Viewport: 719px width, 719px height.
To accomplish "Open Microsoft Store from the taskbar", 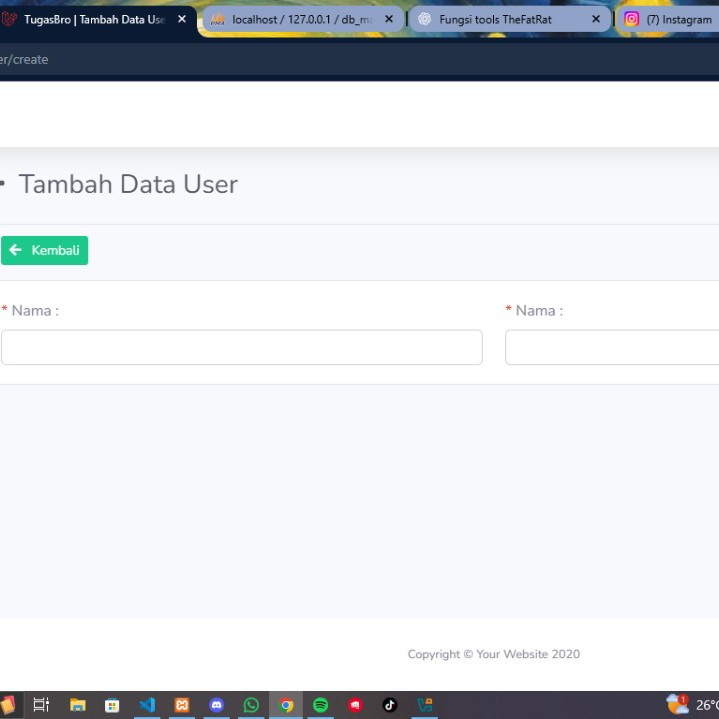I will (112, 705).
